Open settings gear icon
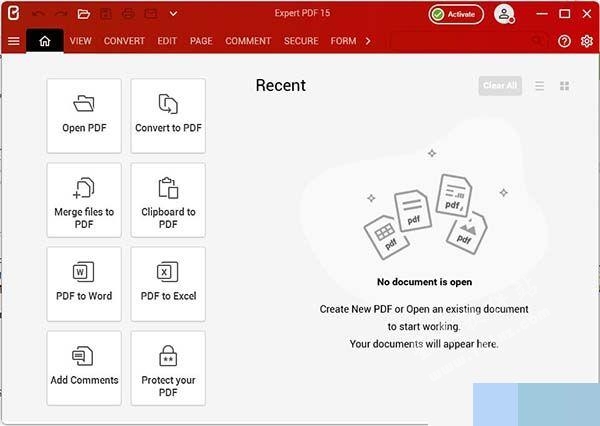This screenshot has height=426, width=600. [587, 41]
